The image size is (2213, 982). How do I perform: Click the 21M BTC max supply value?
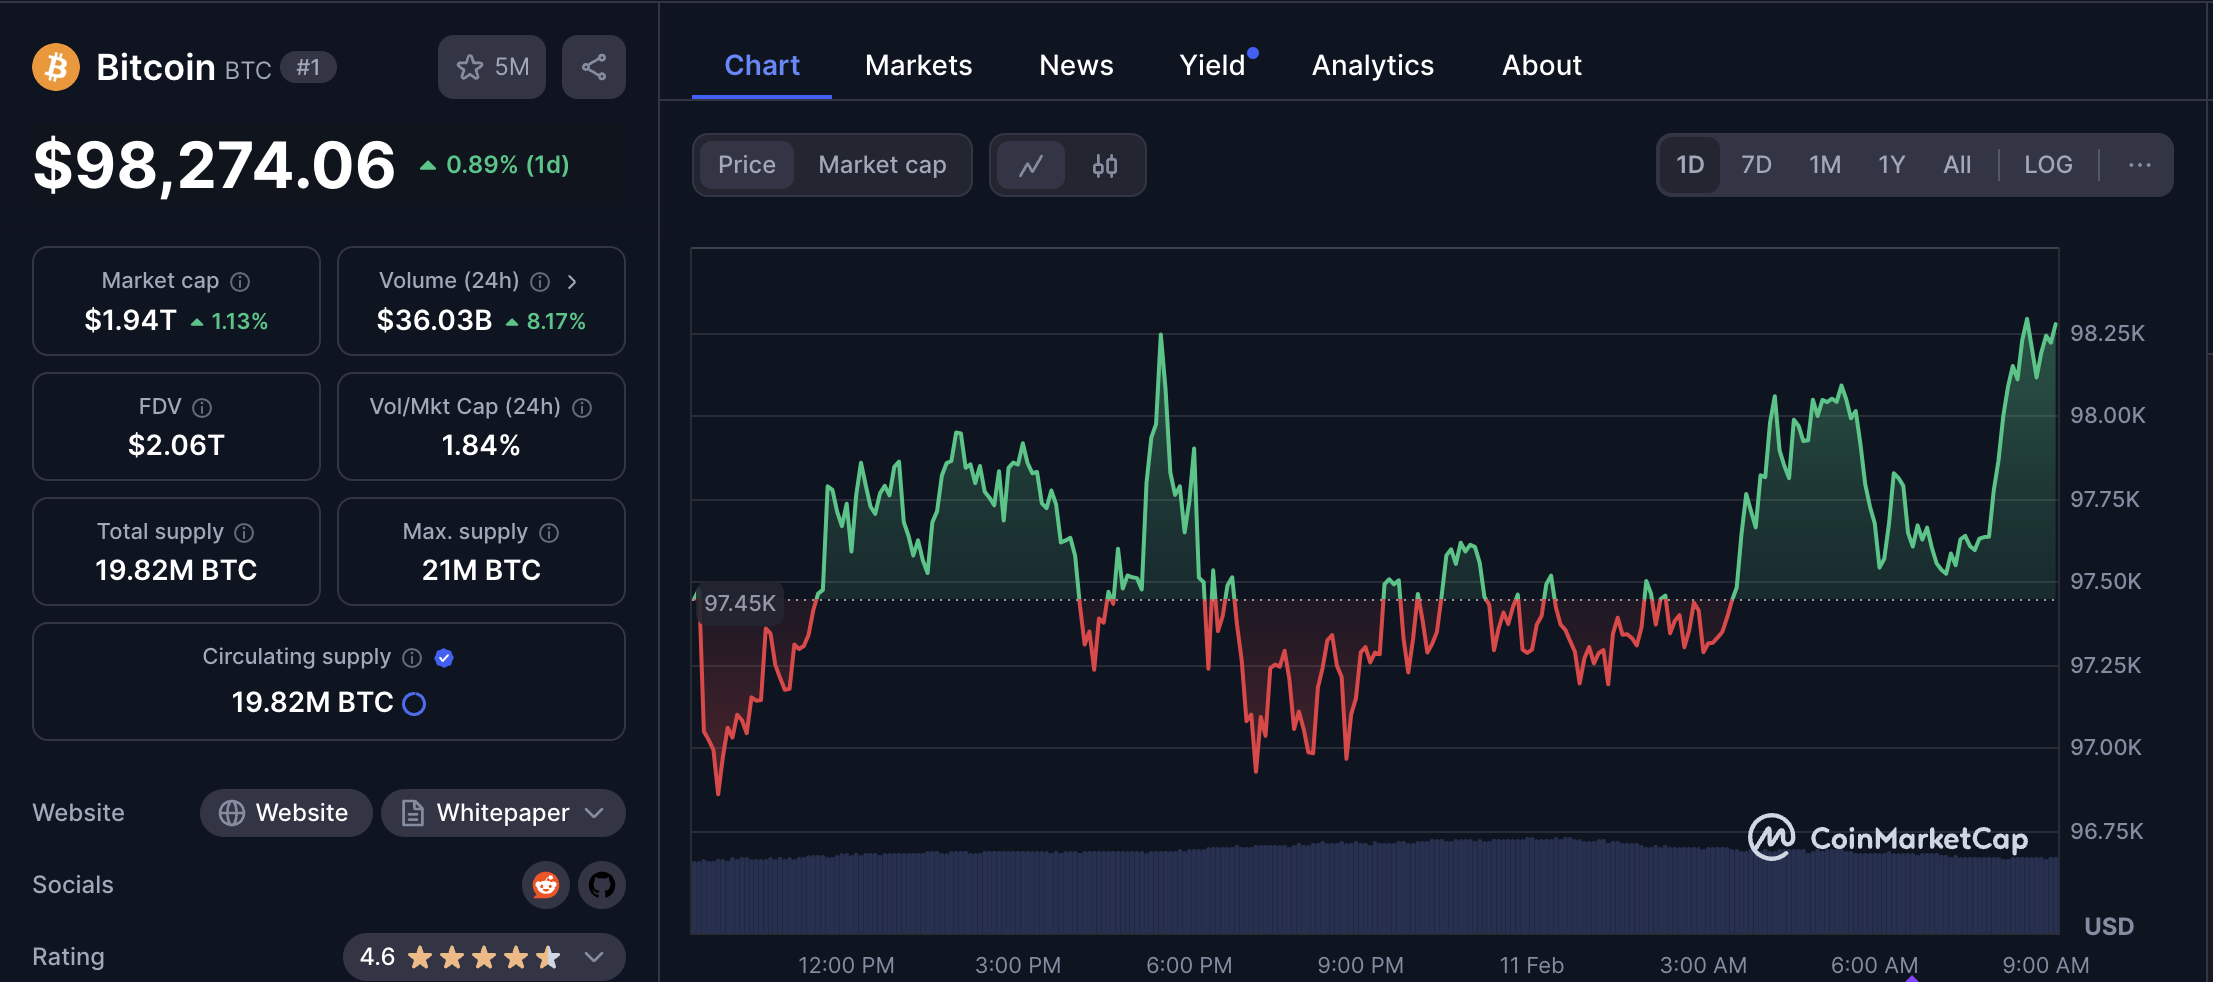pyautogui.click(x=481, y=570)
